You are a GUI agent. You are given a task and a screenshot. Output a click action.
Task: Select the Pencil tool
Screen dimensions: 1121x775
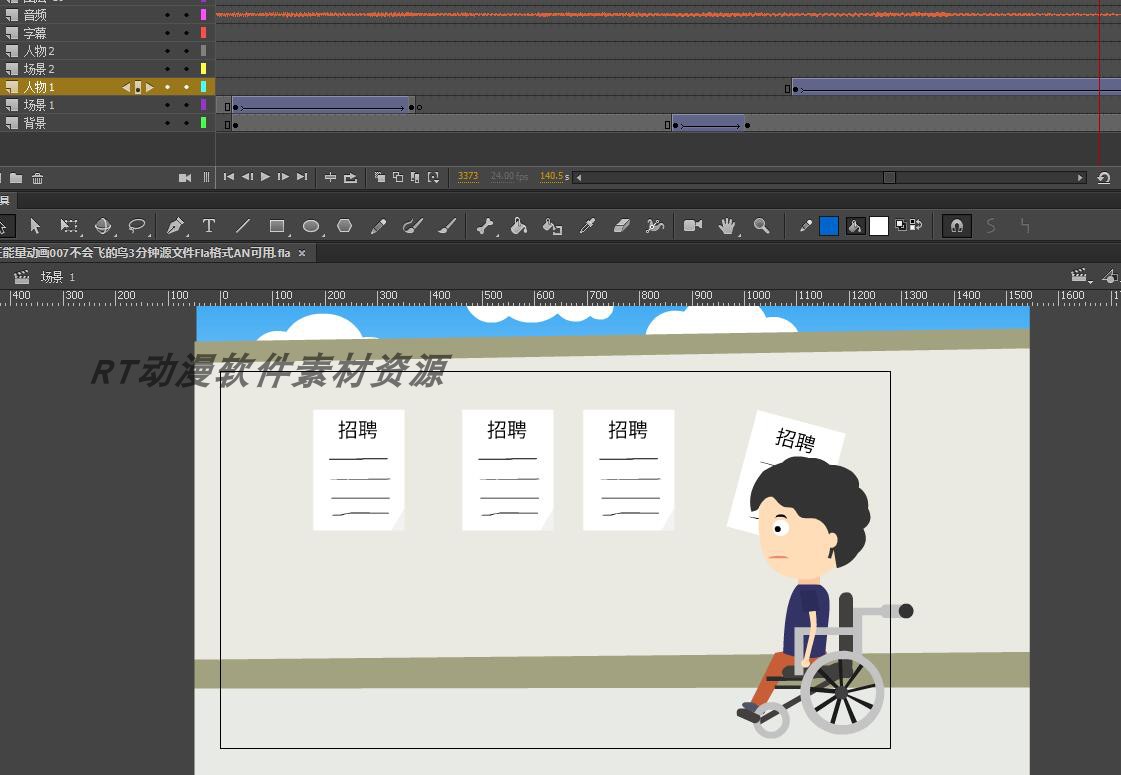(x=379, y=226)
